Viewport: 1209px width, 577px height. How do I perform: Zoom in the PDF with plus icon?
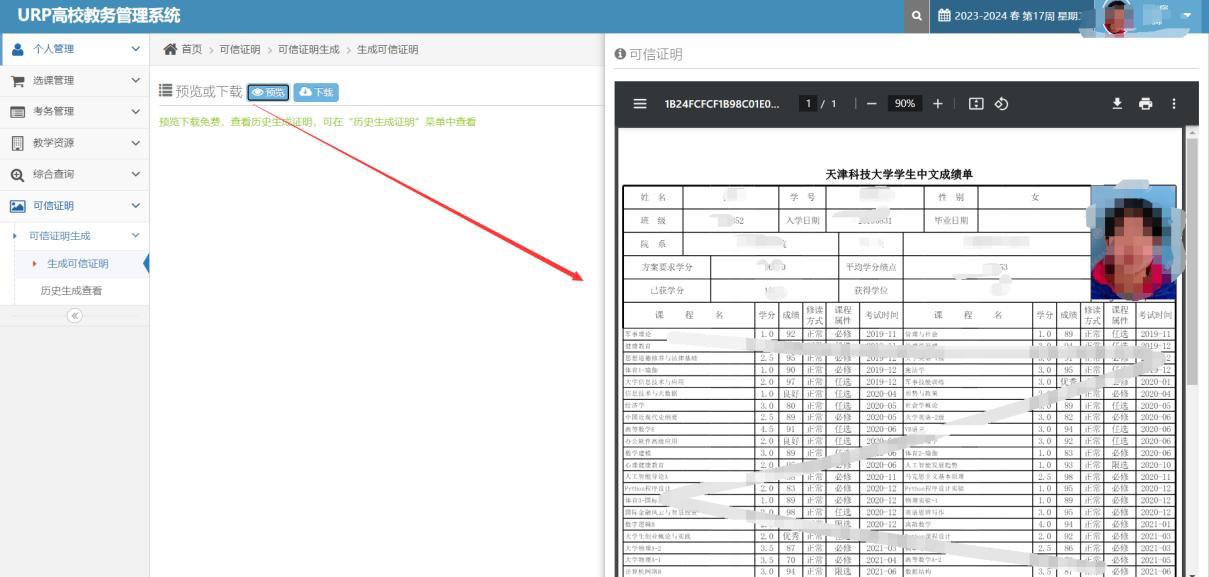pyautogui.click(x=937, y=104)
